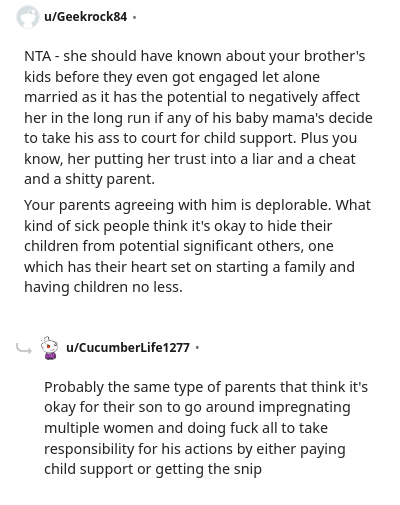Open Geekrock84's profile avatar
The image size is (400, 505).
click(x=28, y=17)
